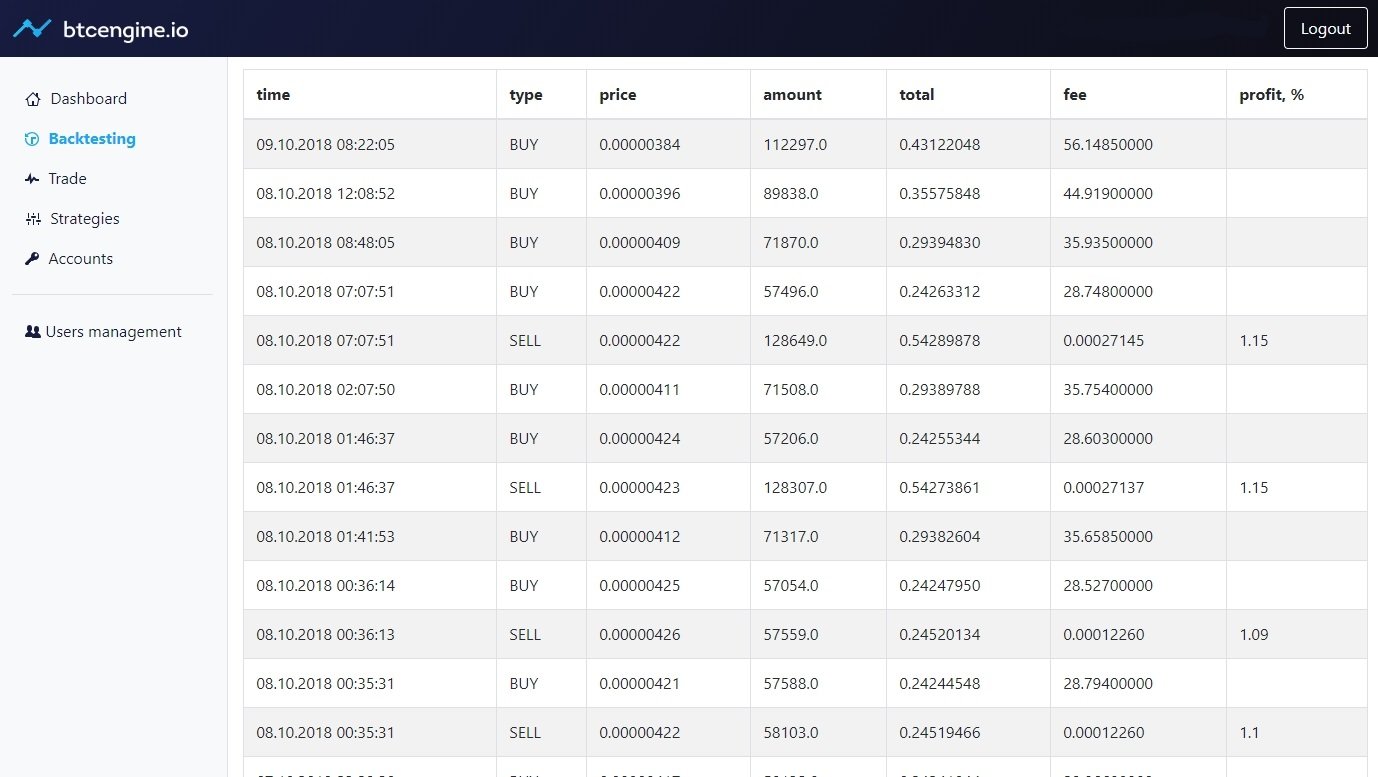The image size is (1378, 777).
Task: Click the Users management people icon
Action: [x=32, y=332]
